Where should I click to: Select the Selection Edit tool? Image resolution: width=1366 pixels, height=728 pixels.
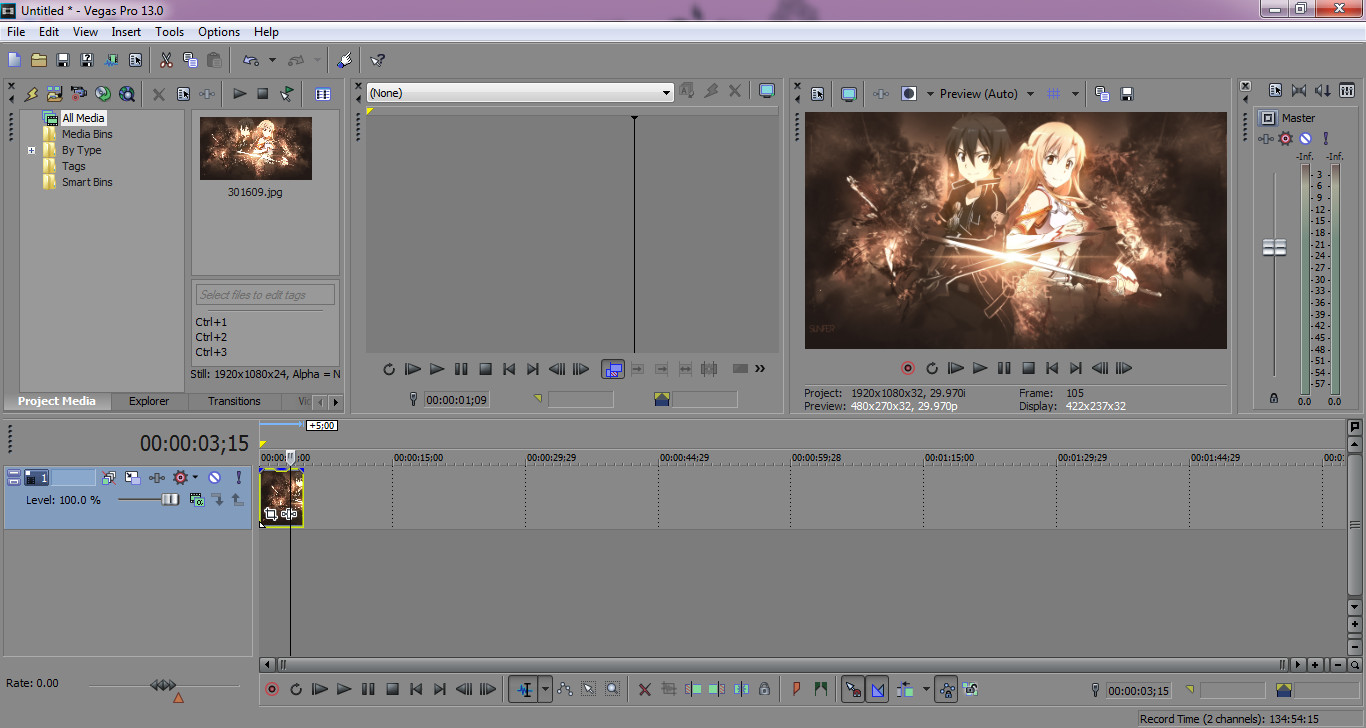589,689
